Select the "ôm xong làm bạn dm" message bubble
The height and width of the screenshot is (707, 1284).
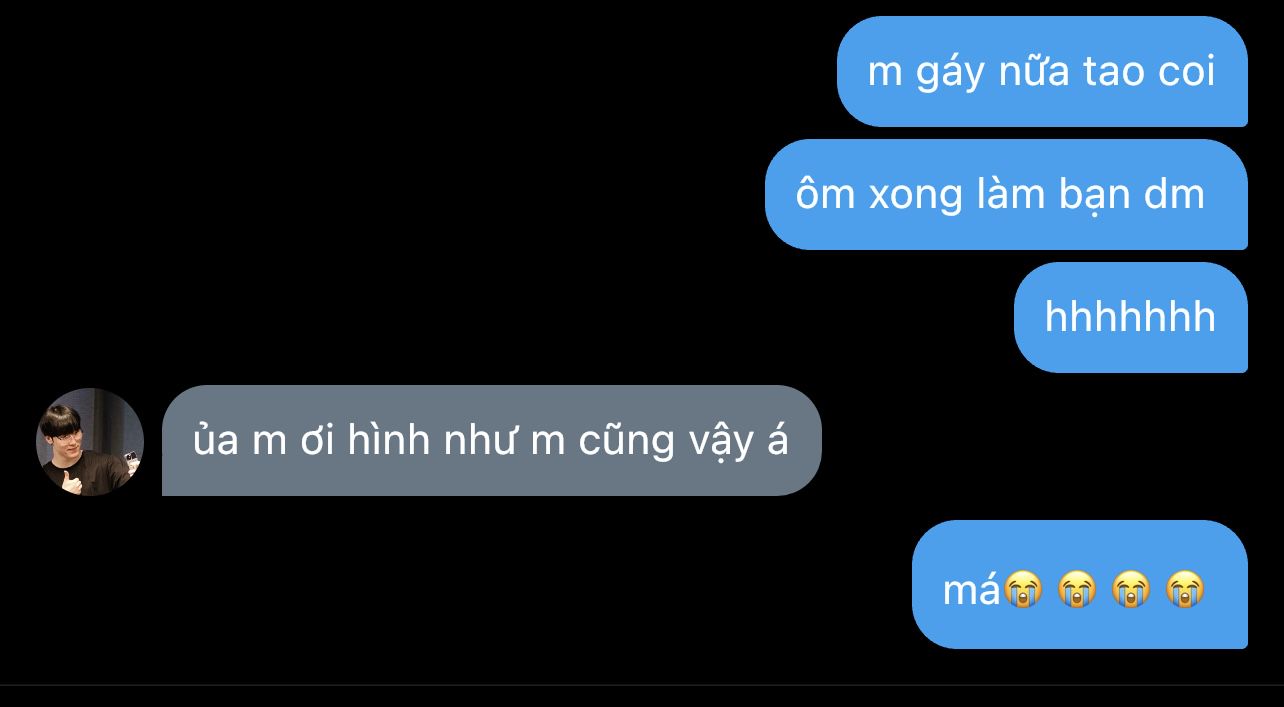(1006, 195)
